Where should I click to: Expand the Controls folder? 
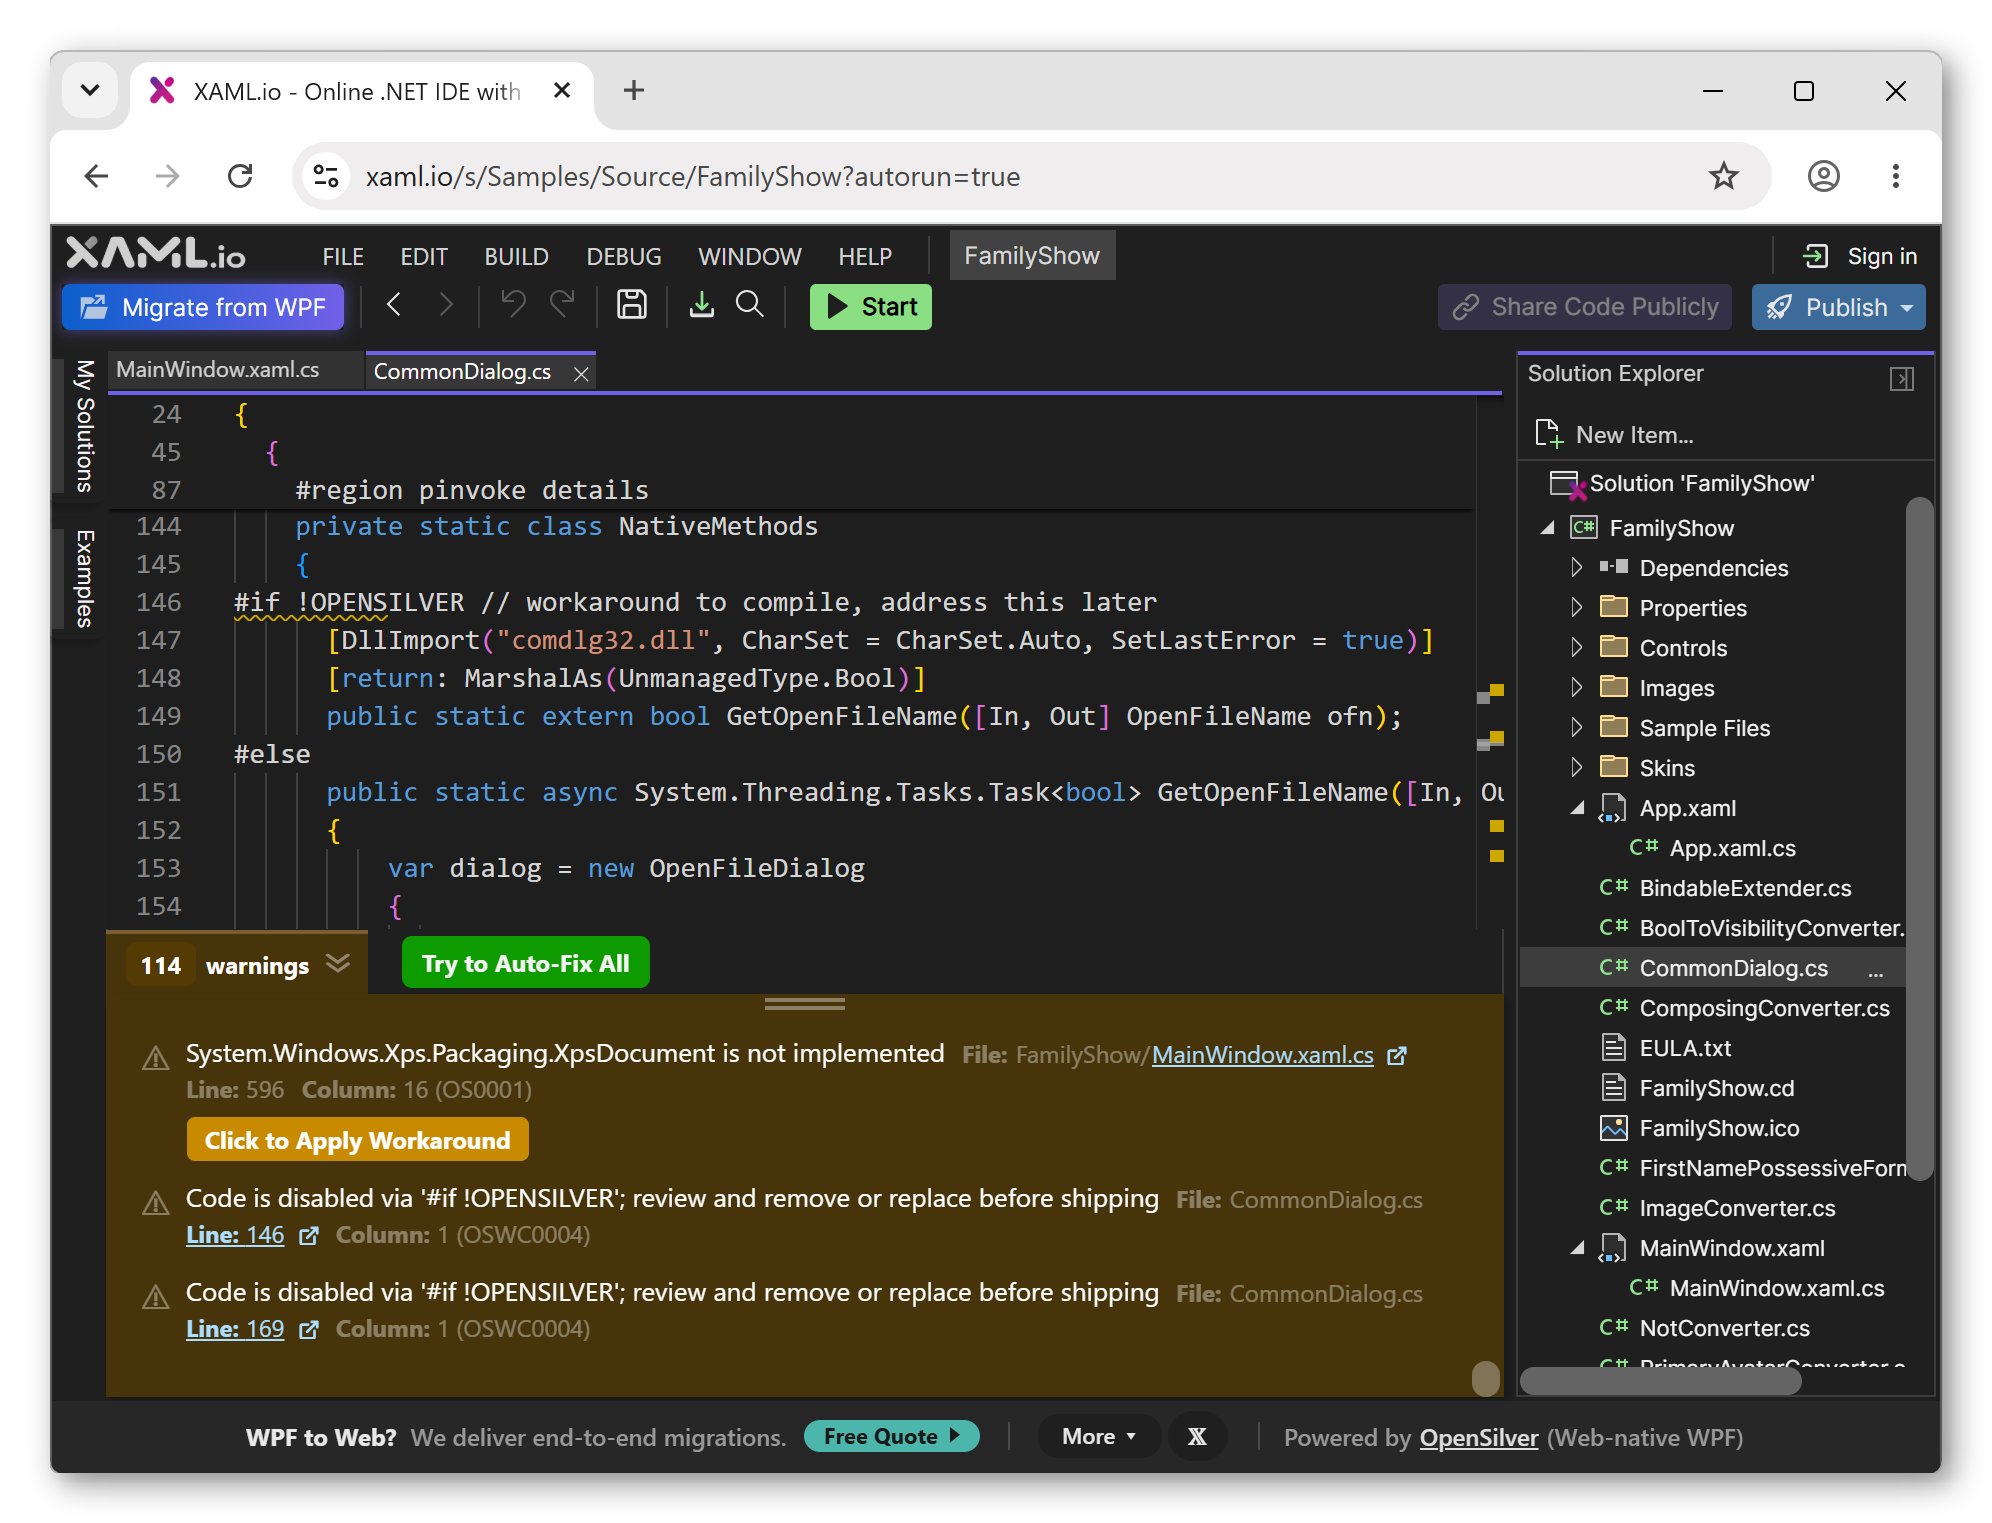click(1576, 648)
